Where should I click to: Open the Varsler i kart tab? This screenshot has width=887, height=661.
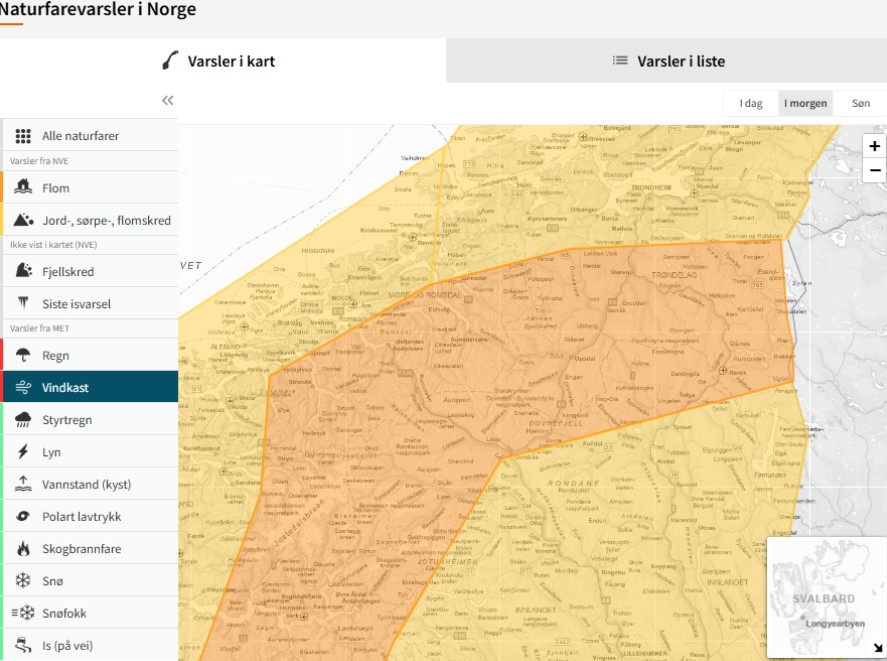point(220,61)
